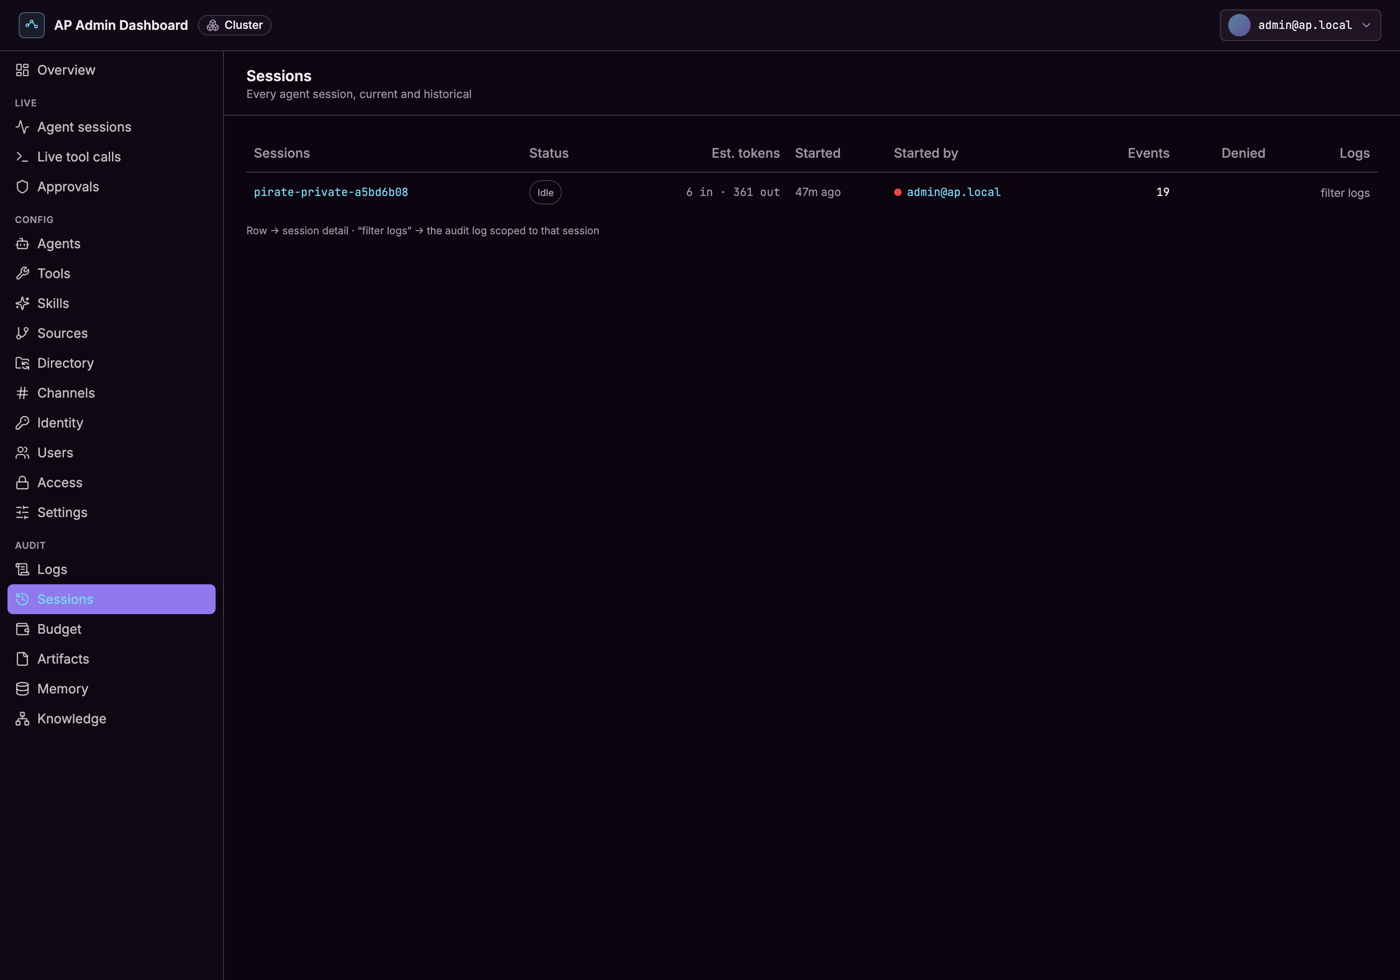Viewport: 1400px width, 980px height.
Task: Click the 47m ago started time cell
Action: [x=817, y=192]
